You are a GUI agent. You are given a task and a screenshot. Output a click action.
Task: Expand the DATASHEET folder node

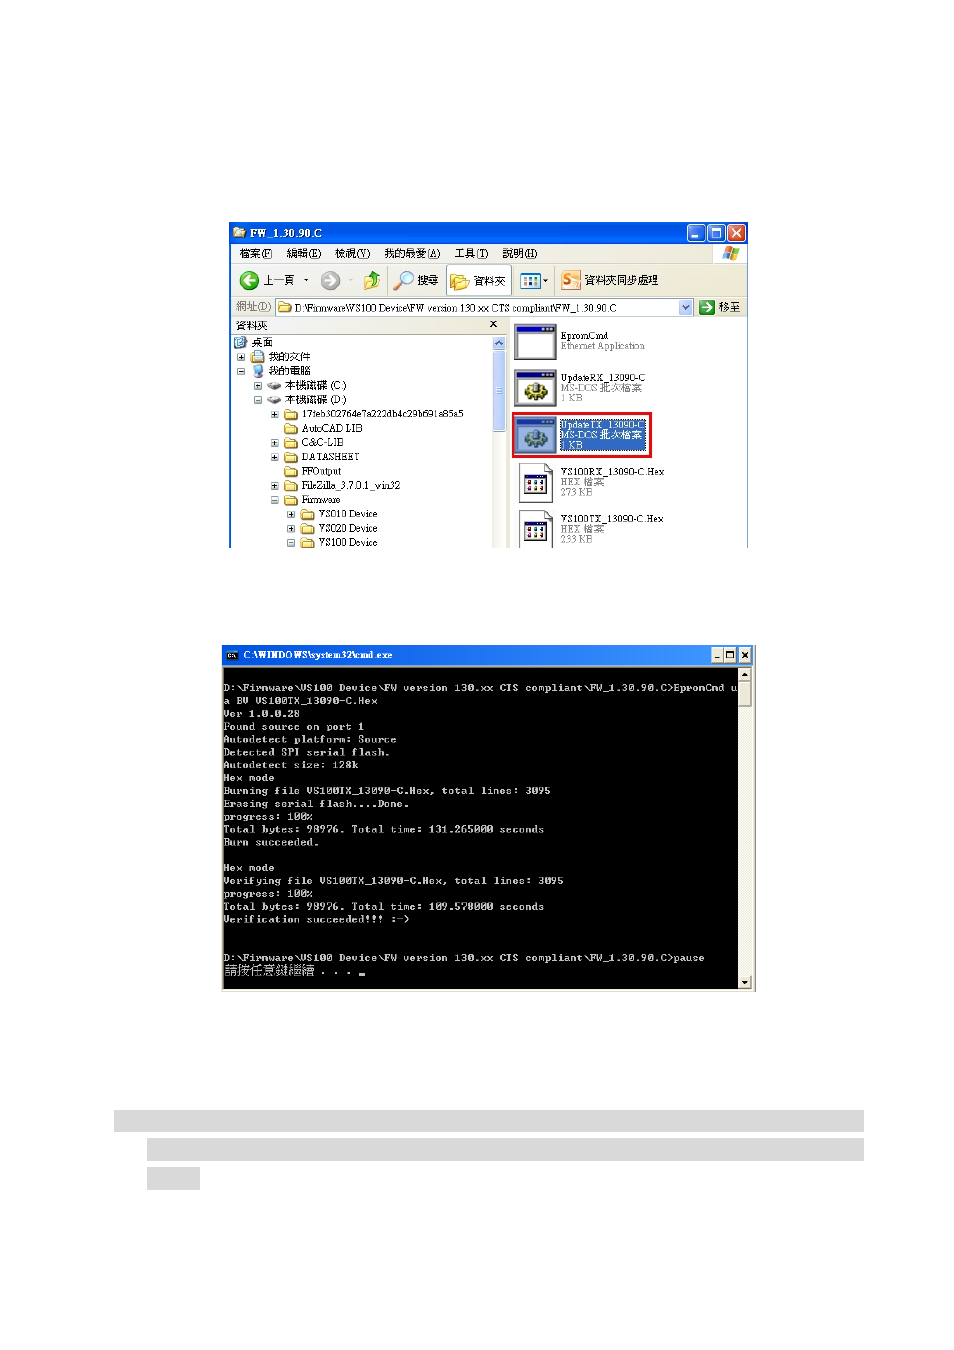(275, 457)
